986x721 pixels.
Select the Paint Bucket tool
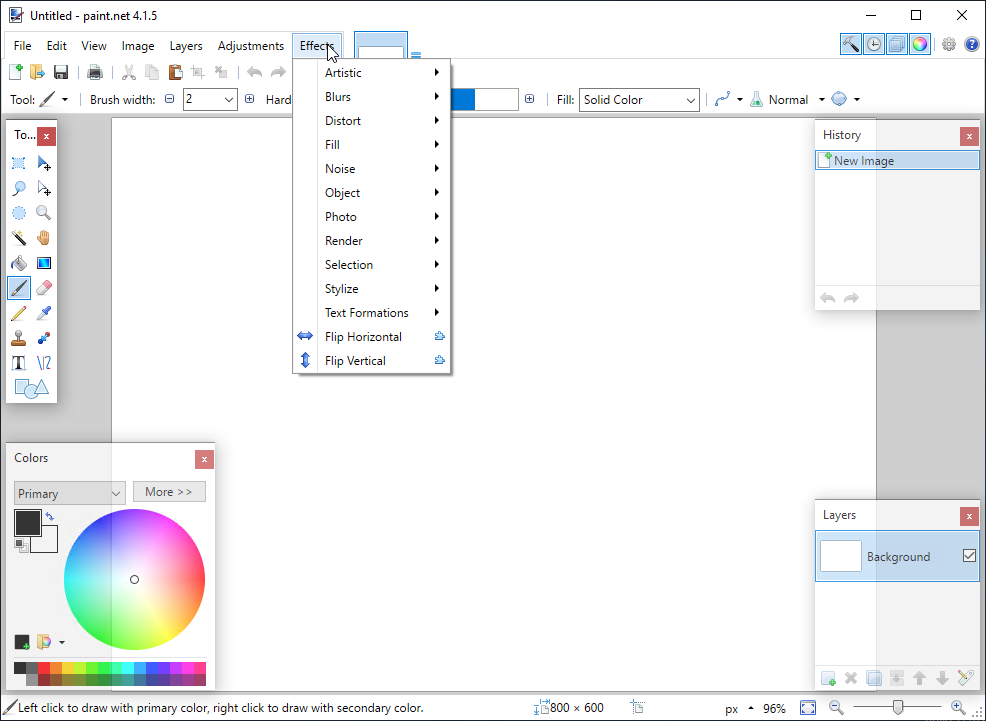[x=19, y=263]
